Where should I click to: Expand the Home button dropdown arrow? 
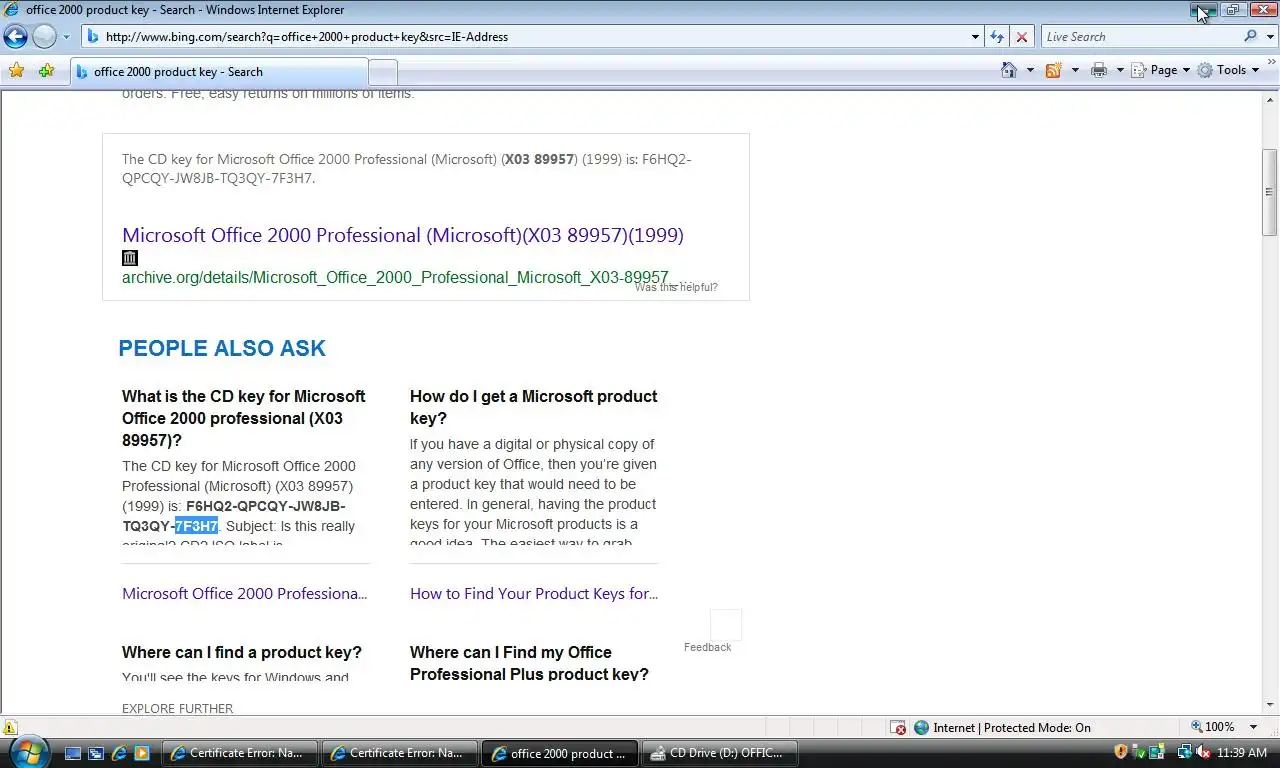(1030, 70)
